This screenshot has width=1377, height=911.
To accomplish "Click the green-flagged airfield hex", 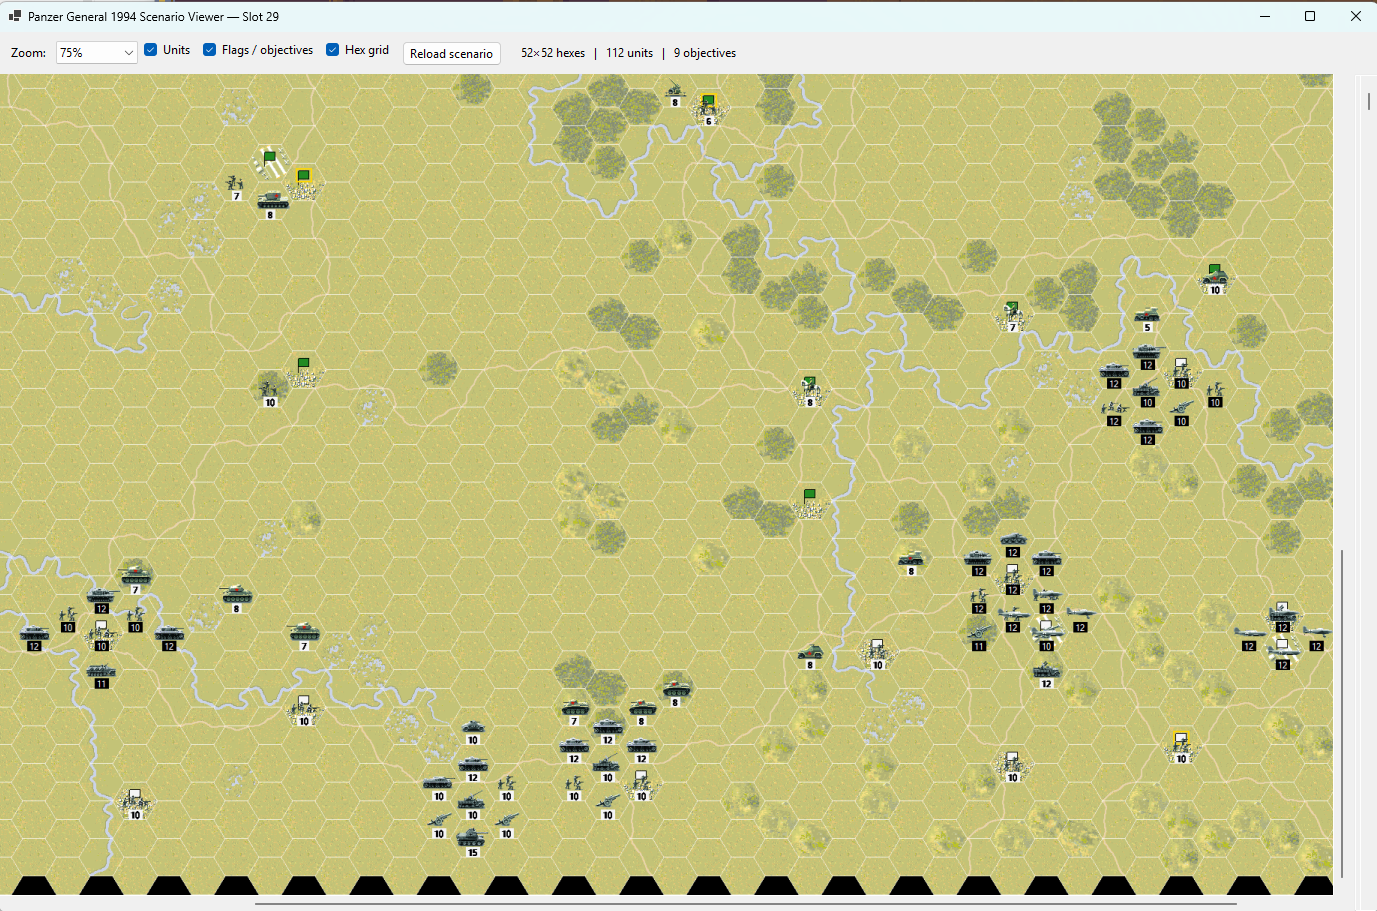I will coord(270,163).
